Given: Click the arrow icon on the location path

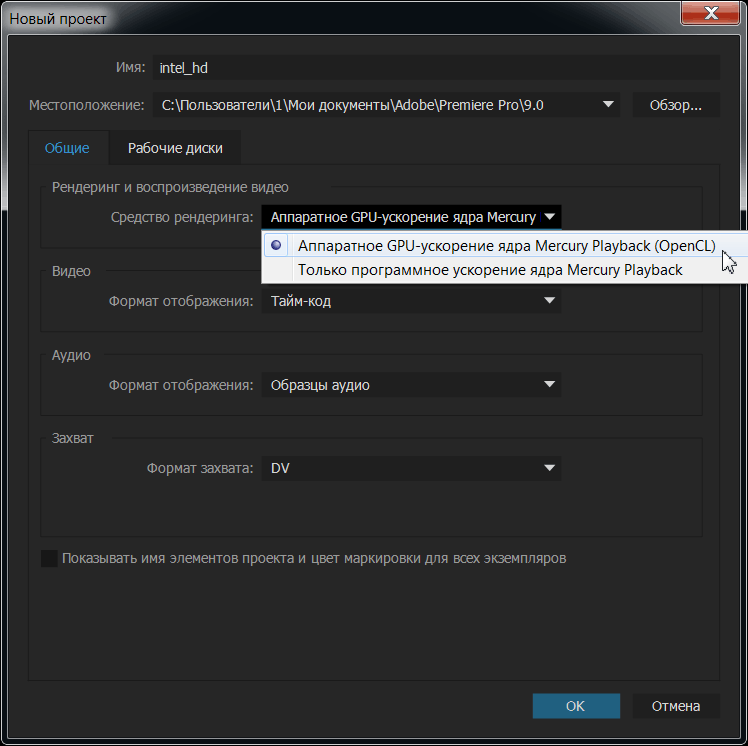Looking at the screenshot, I should click(x=608, y=105).
